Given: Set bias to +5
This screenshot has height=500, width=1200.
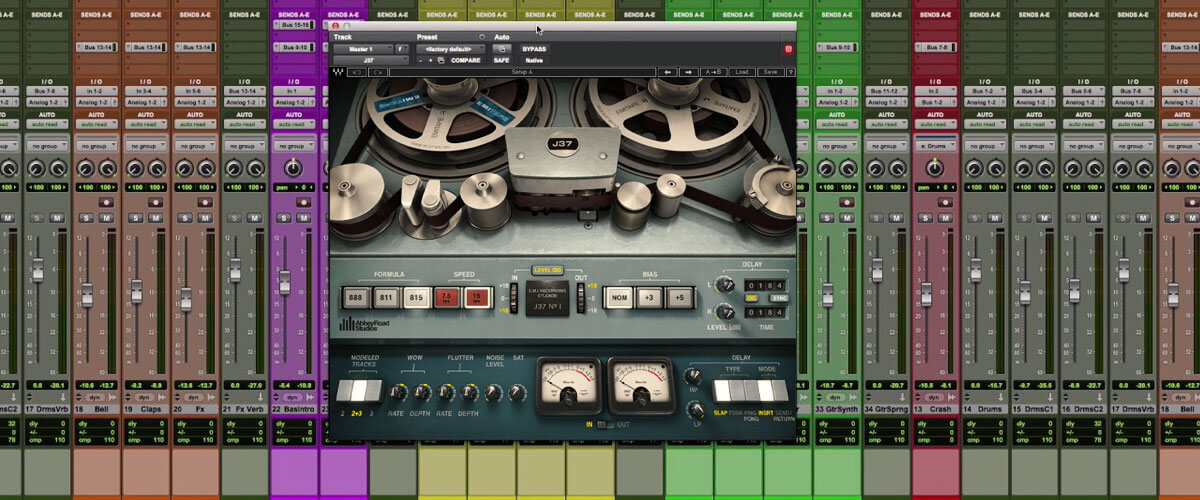Looking at the screenshot, I should 680,298.
